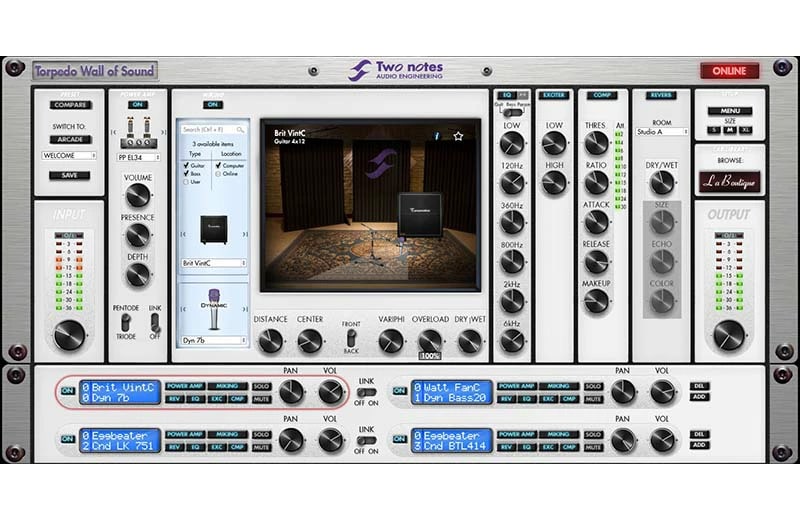Click the power amp VOLUME knob
This screenshot has width=800, height=520.
(x=138, y=195)
